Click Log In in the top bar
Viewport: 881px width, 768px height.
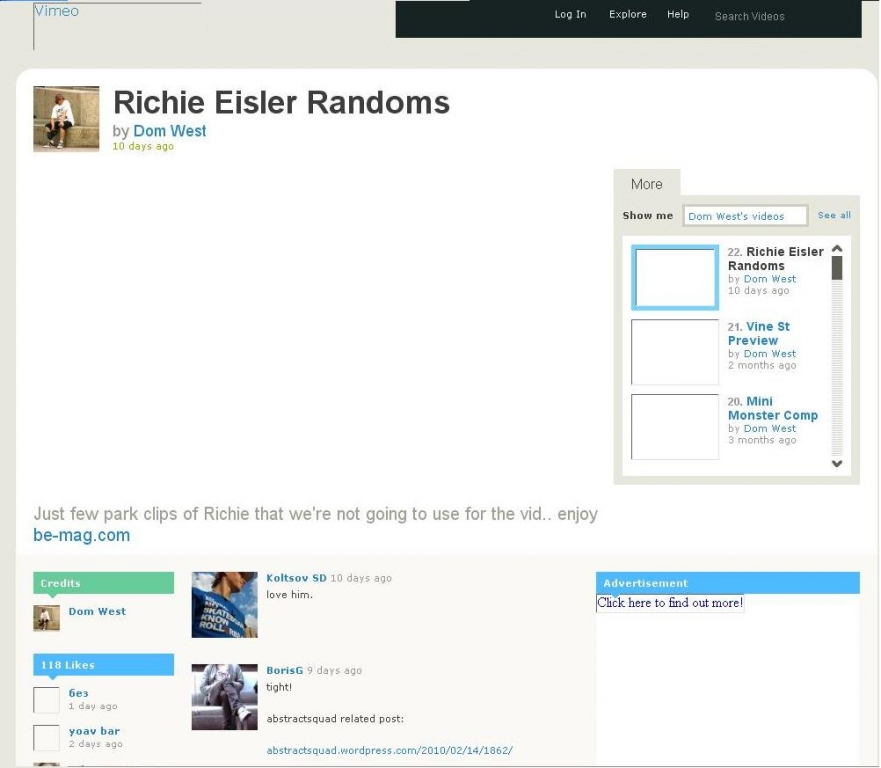570,15
